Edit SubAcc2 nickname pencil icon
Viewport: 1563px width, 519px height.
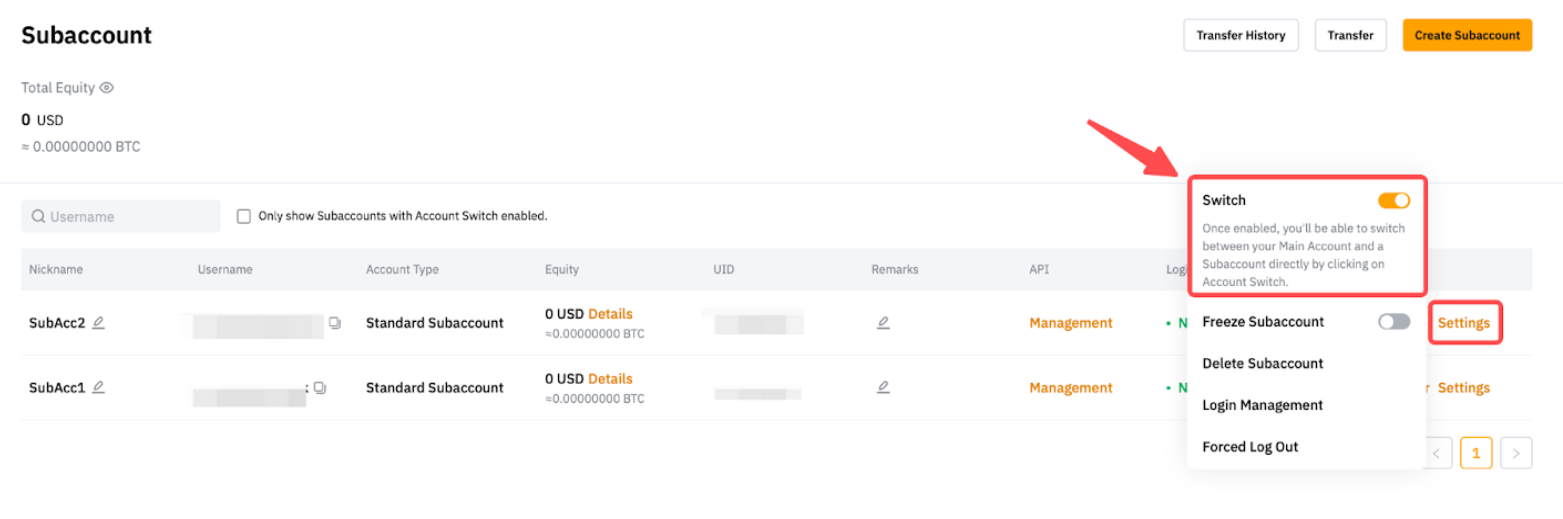(99, 322)
